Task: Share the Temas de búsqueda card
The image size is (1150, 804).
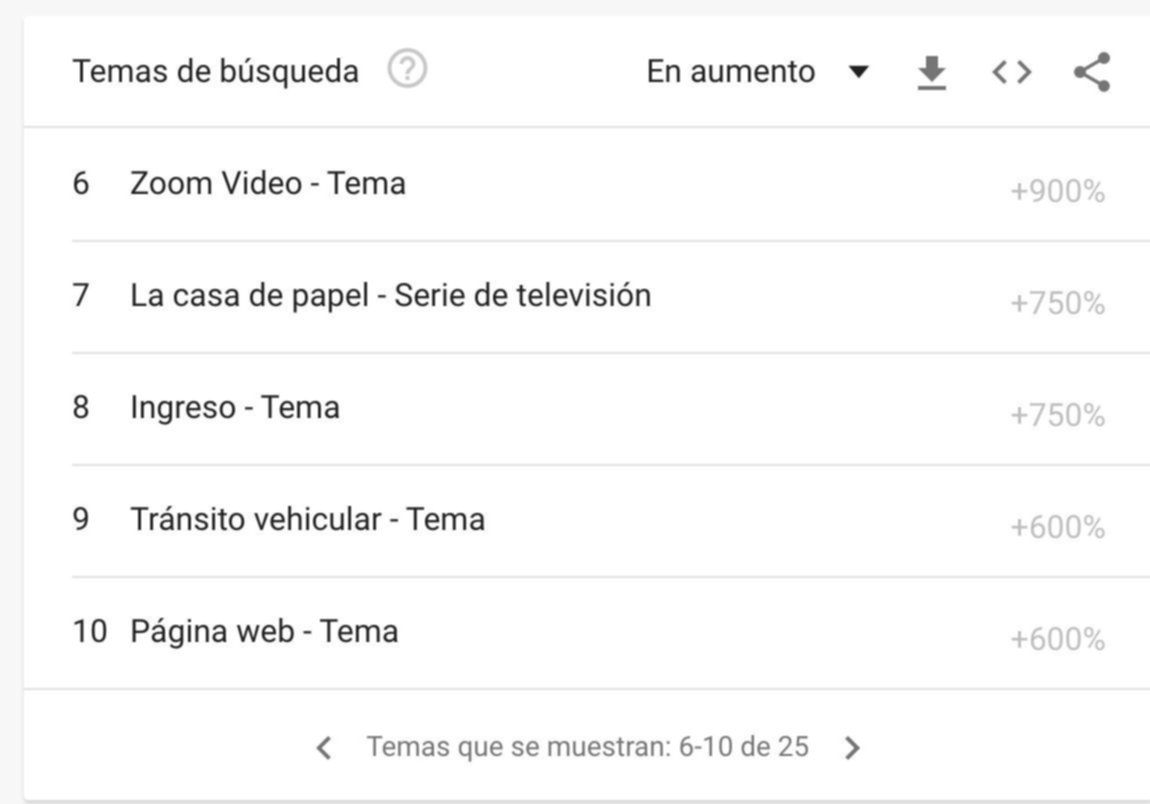Action: coord(1091,72)
